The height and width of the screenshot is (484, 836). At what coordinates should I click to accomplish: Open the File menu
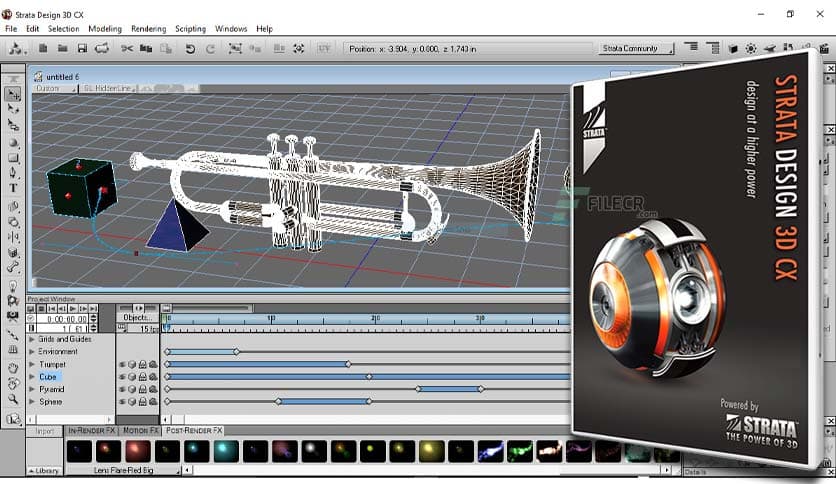point(11,29)
